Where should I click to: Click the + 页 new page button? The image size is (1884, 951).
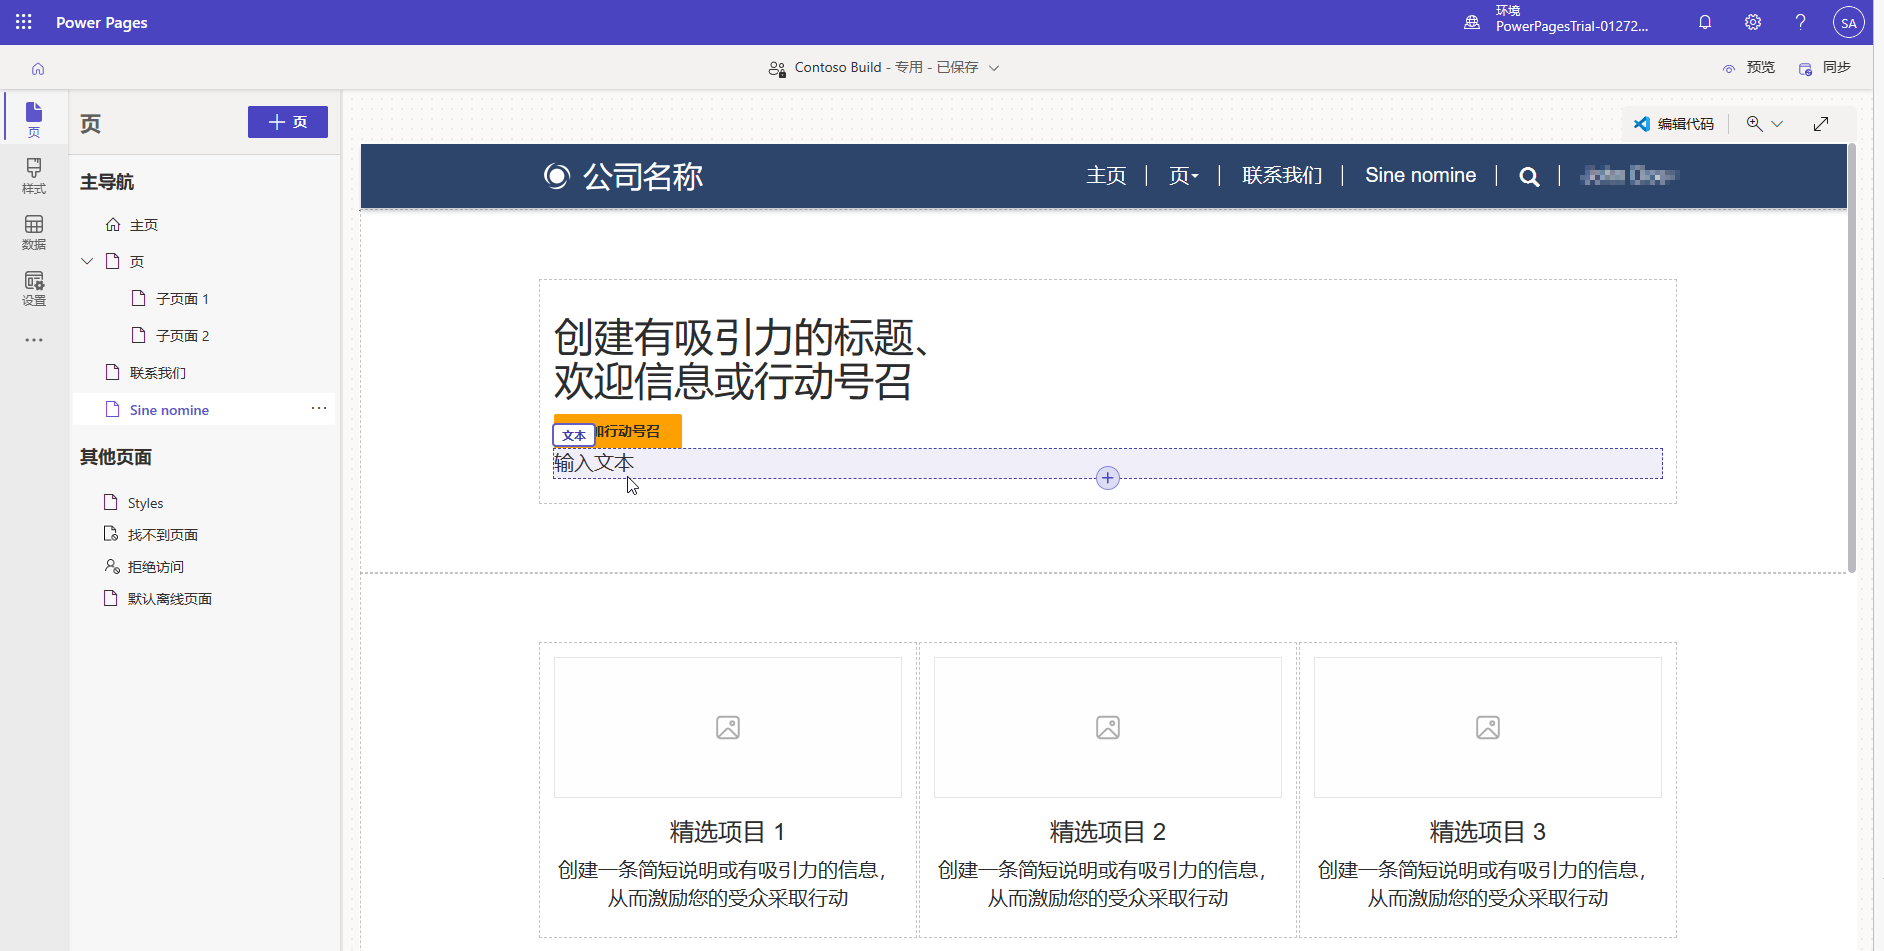click(x=287, y=121)
